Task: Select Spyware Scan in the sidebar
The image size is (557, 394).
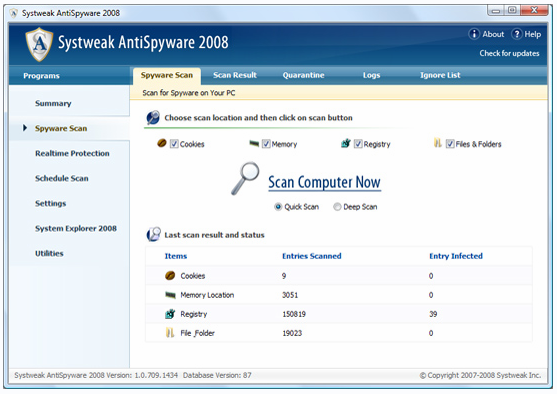Action: click(61, 128)
